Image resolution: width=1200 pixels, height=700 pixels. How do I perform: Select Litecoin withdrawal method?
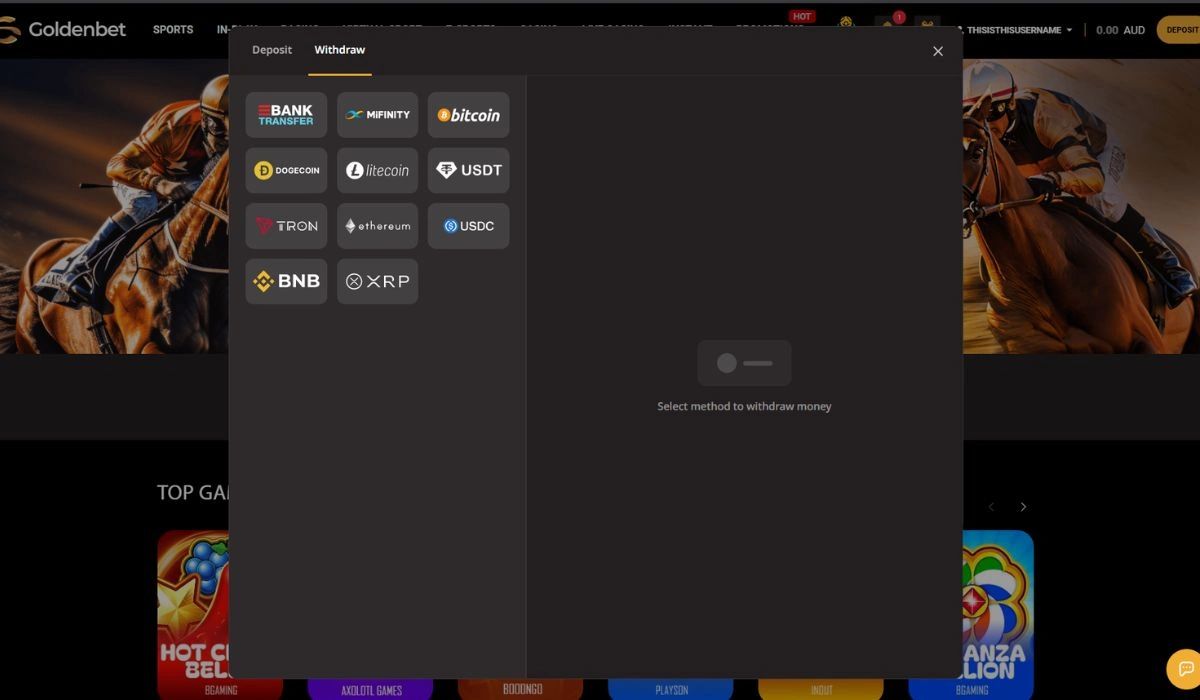coord(377,171)
